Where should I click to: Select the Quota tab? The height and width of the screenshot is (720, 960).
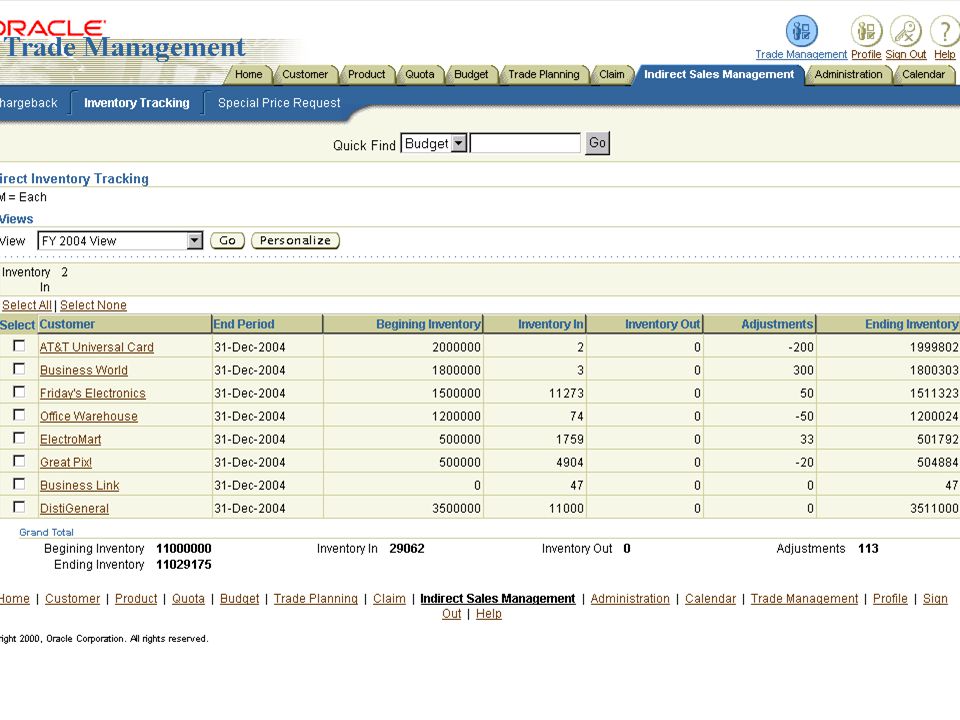click(420, 75)
